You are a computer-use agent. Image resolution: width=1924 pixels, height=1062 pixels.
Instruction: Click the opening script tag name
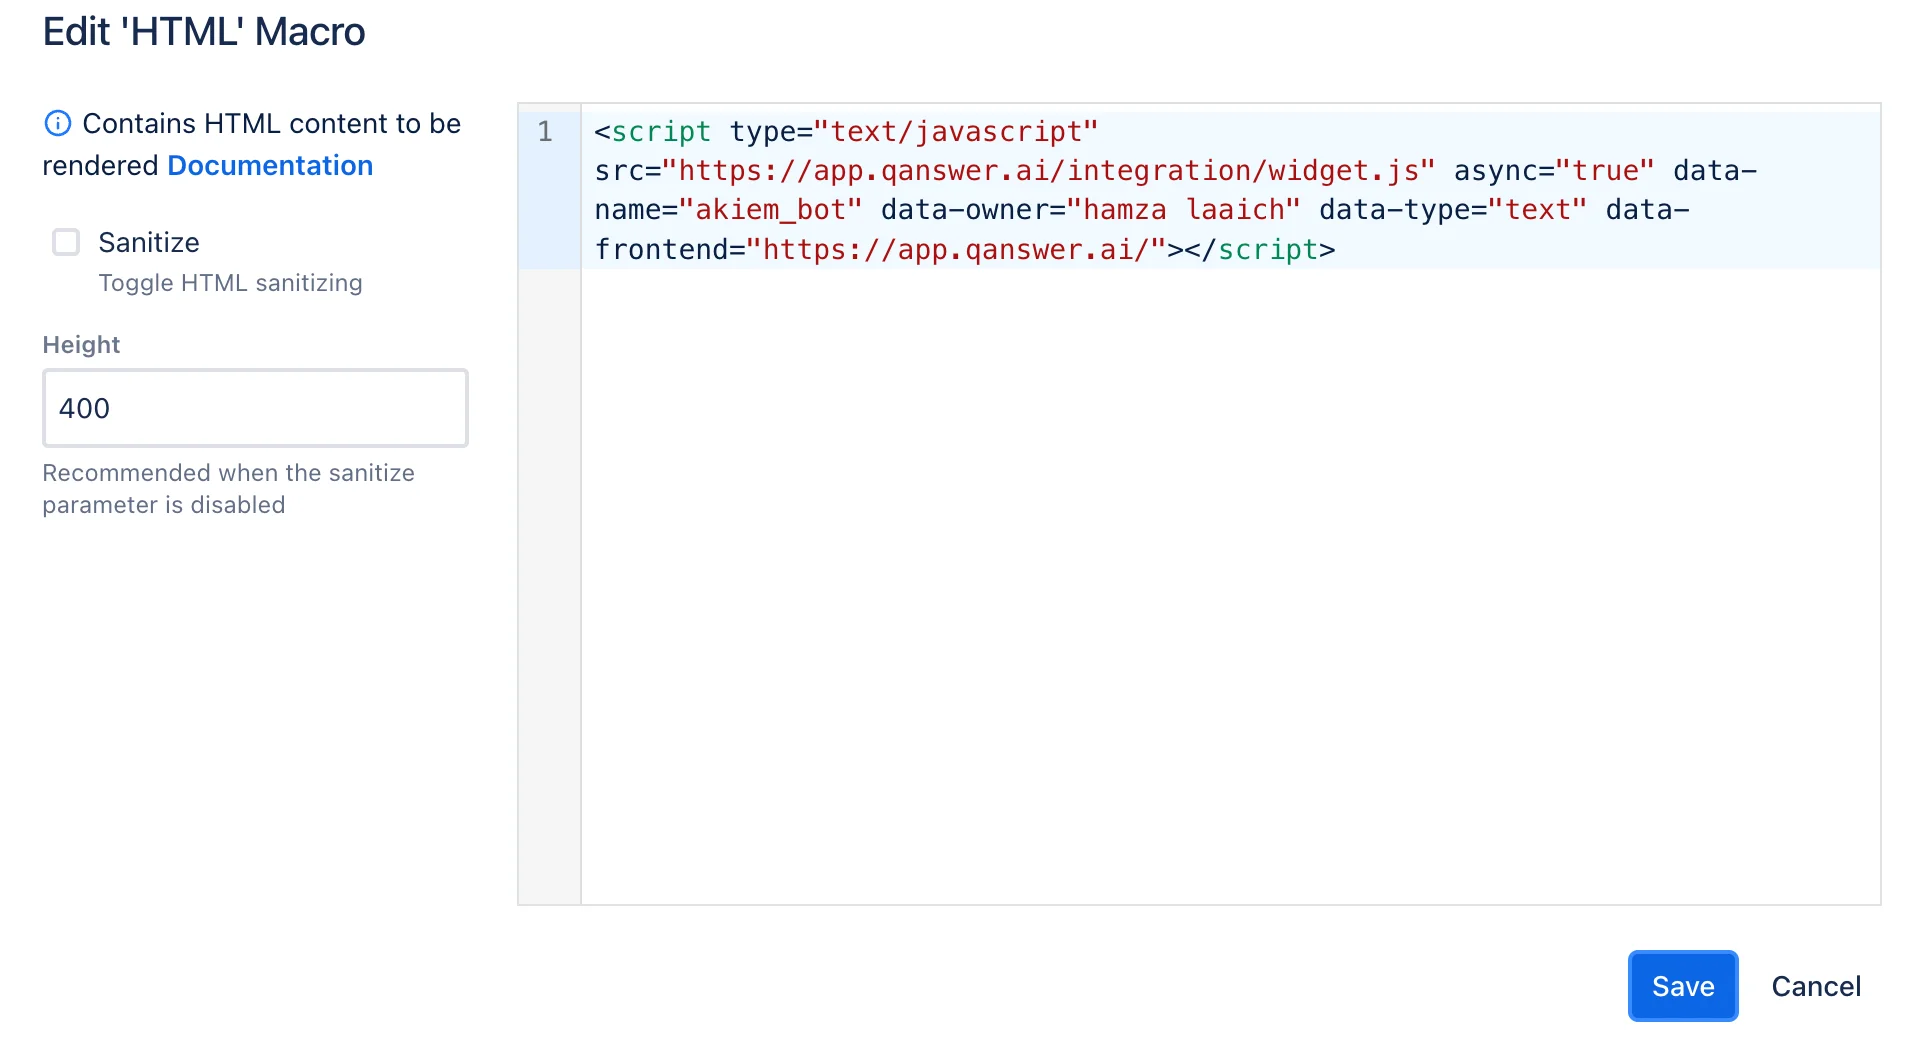(x=661, y=131)
